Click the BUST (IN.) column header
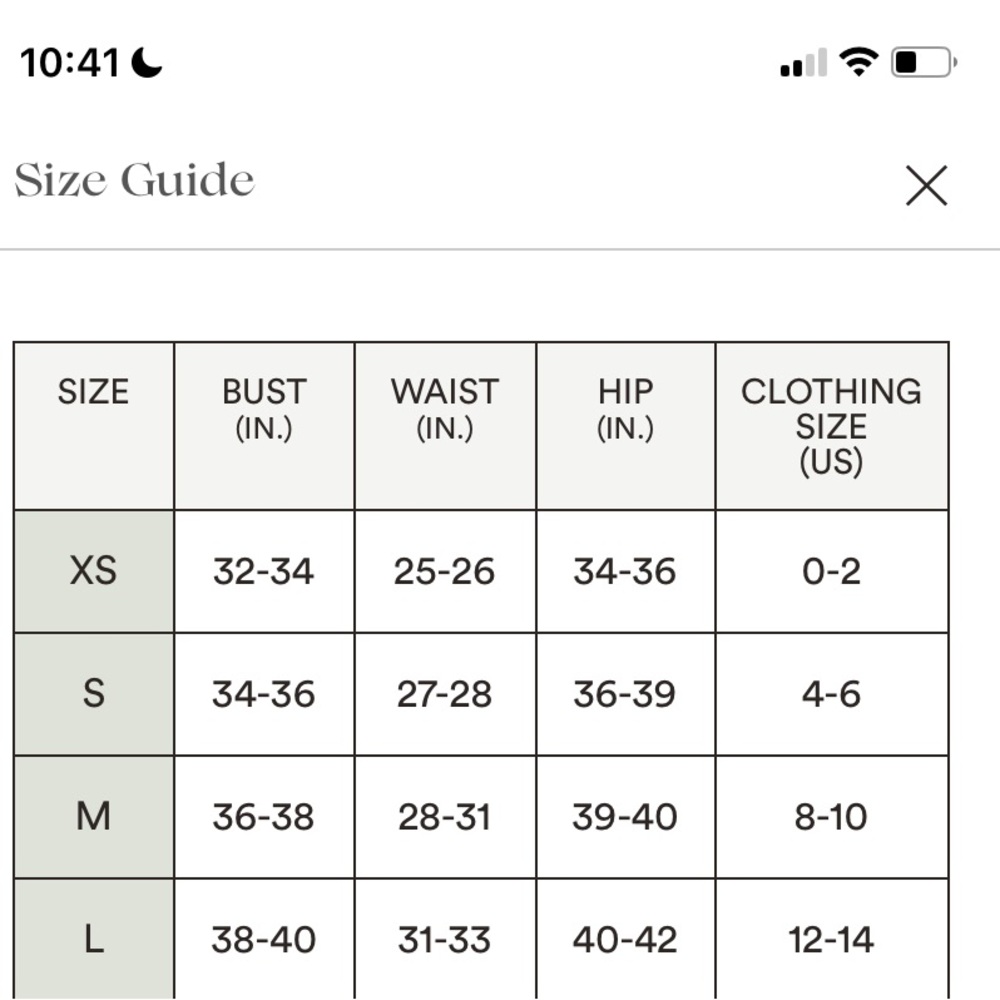 264,425
